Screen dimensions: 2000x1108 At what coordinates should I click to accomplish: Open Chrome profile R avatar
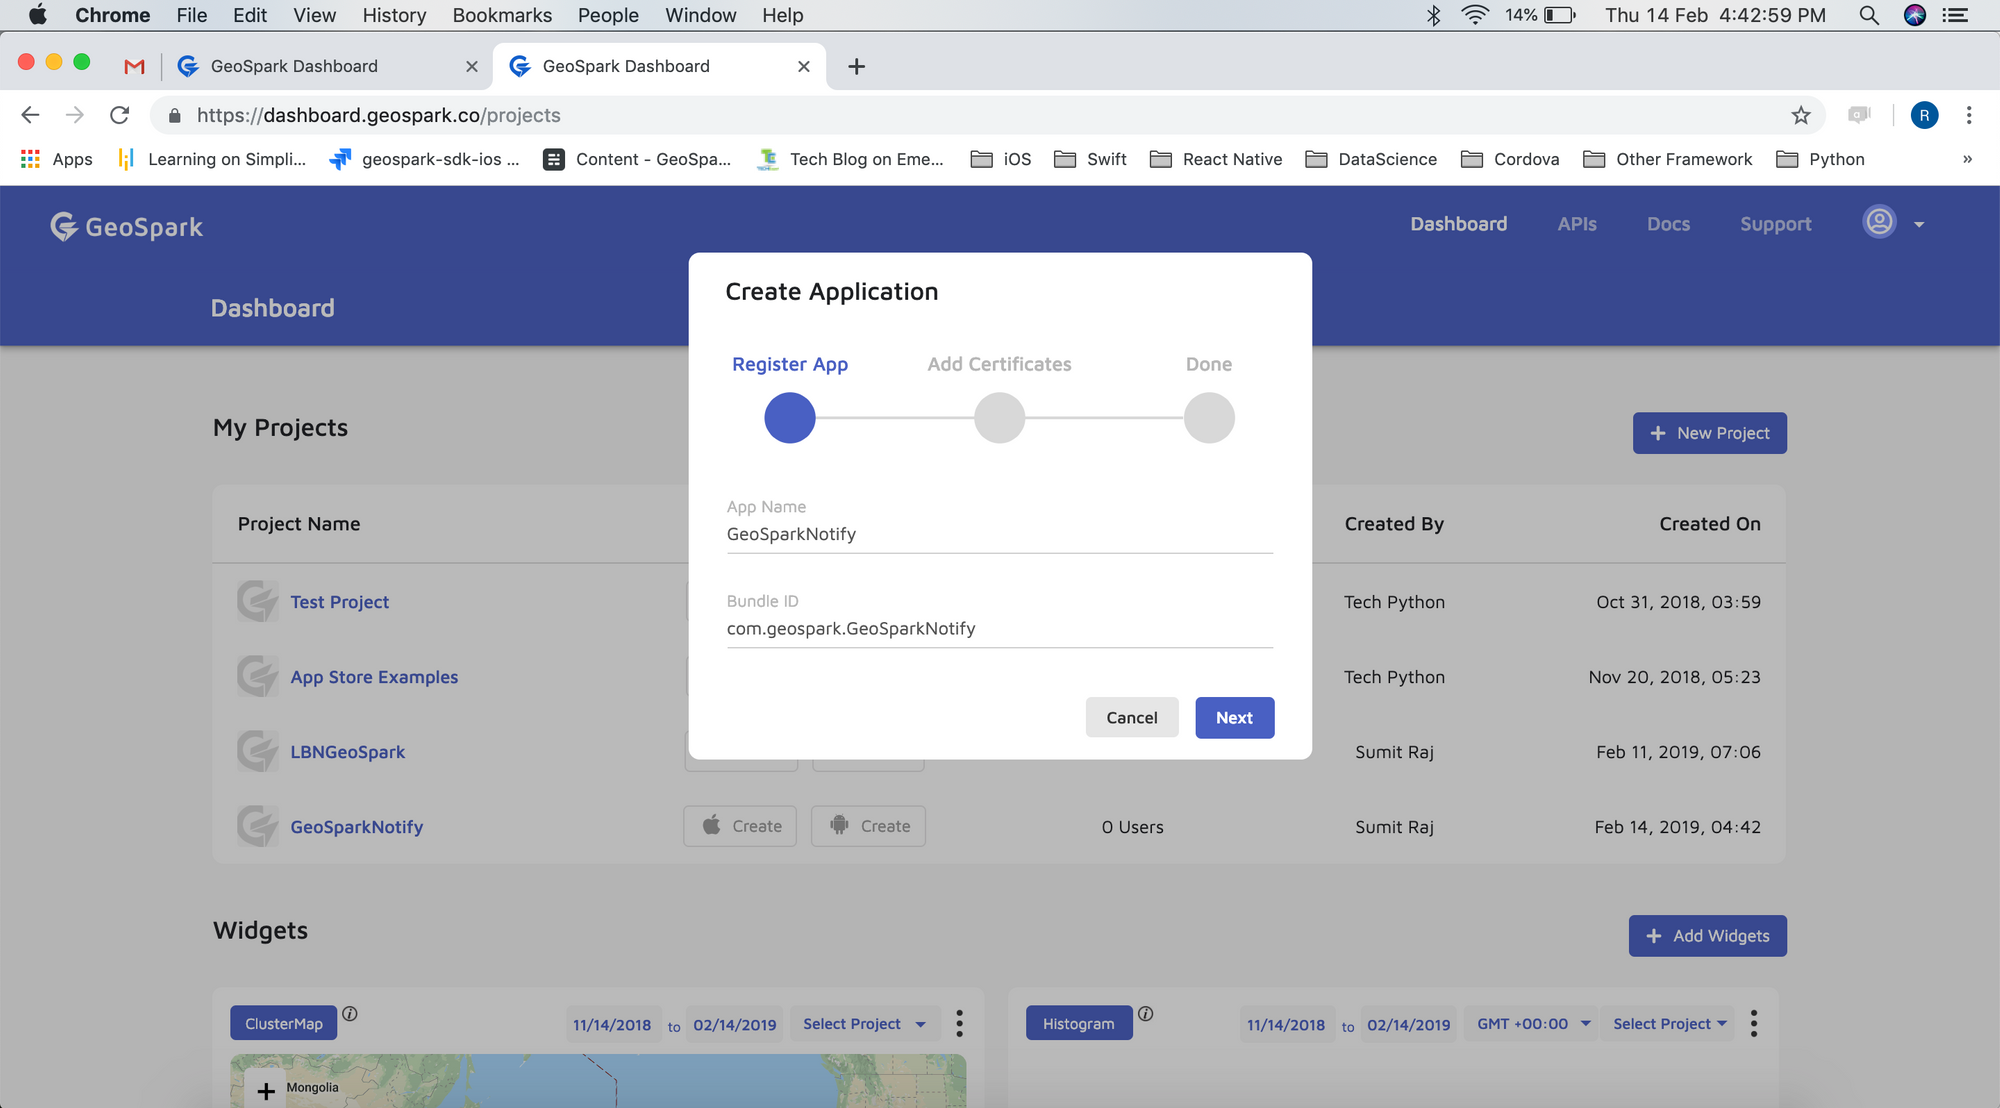[1924, 115]
